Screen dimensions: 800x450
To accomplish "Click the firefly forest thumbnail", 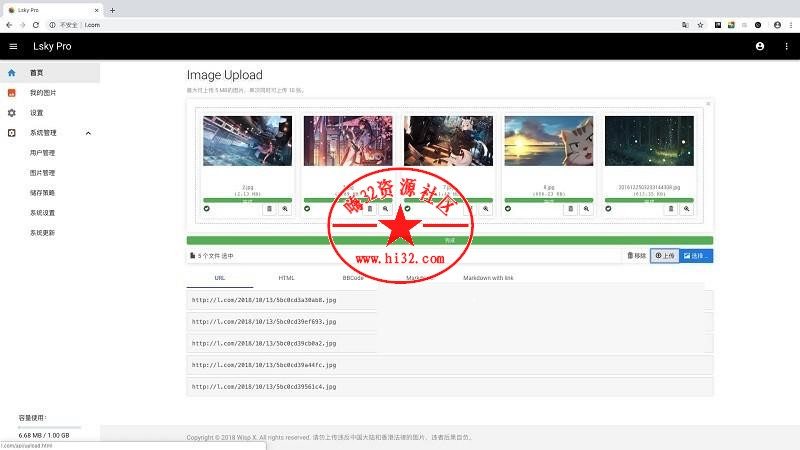I will pos(649,141).
